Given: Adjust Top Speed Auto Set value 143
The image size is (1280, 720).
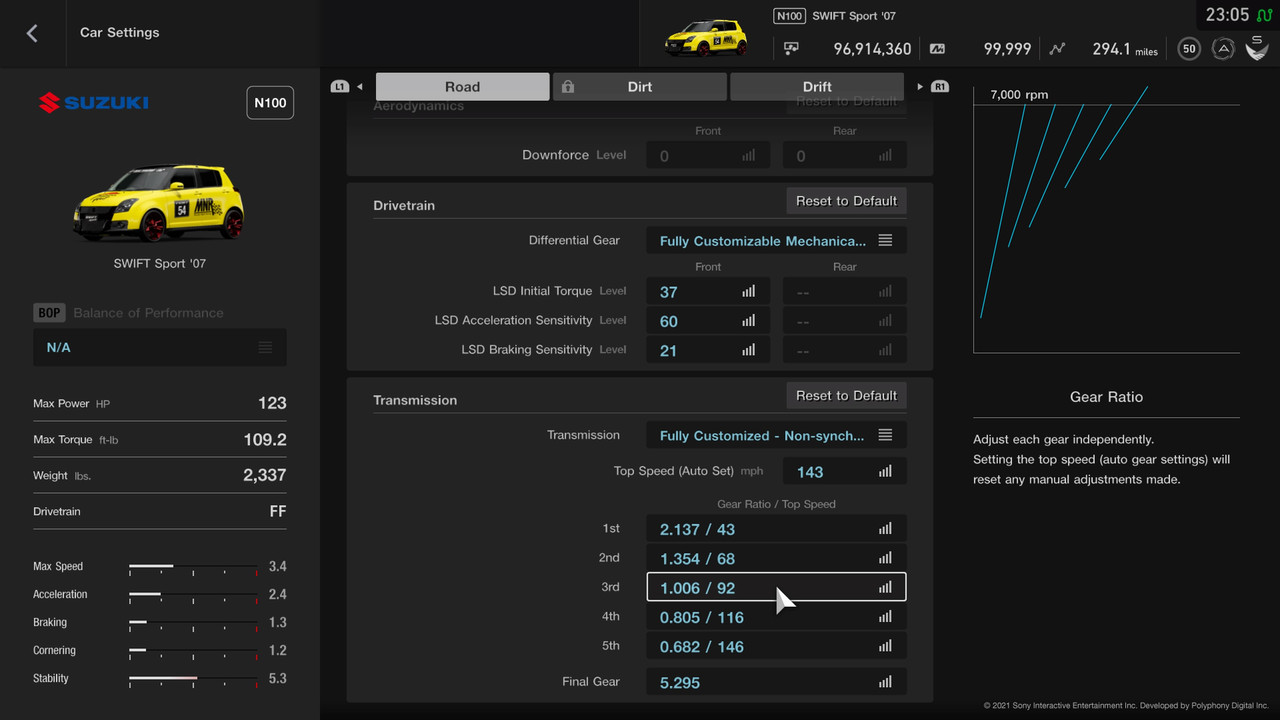Looking at the screenshot, I should pos(845,471).
